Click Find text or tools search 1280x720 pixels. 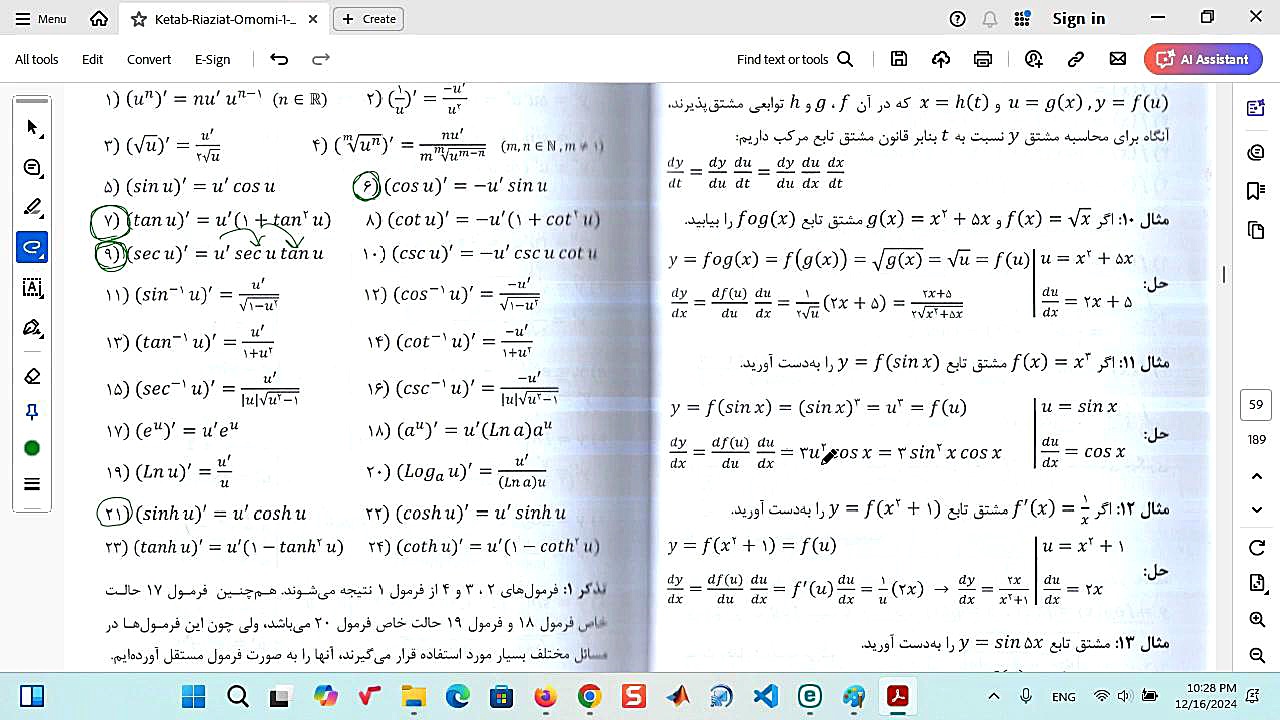795,59
